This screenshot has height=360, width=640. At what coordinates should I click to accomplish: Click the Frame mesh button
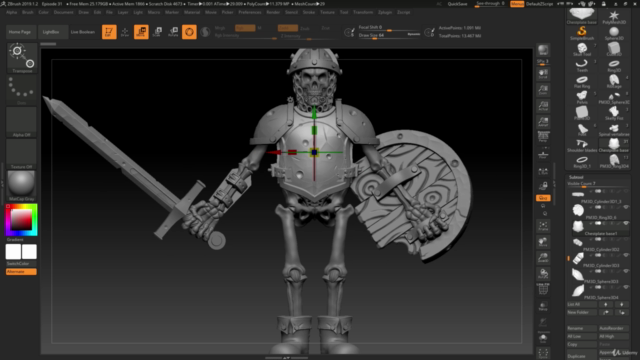coord(543,226)
